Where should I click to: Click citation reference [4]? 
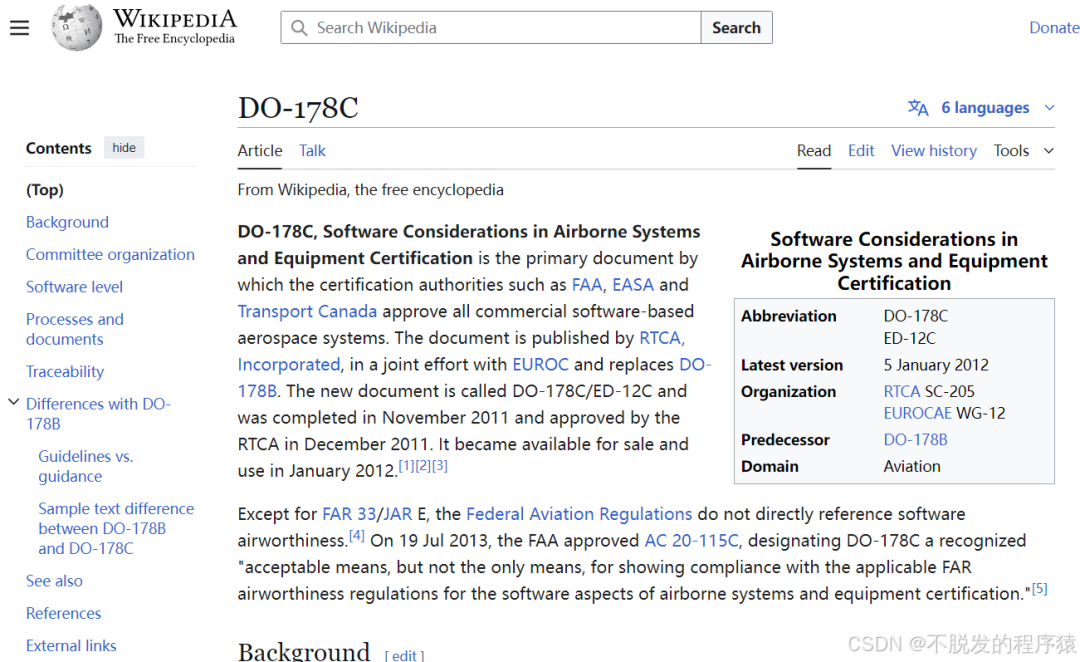pos(357,535)
